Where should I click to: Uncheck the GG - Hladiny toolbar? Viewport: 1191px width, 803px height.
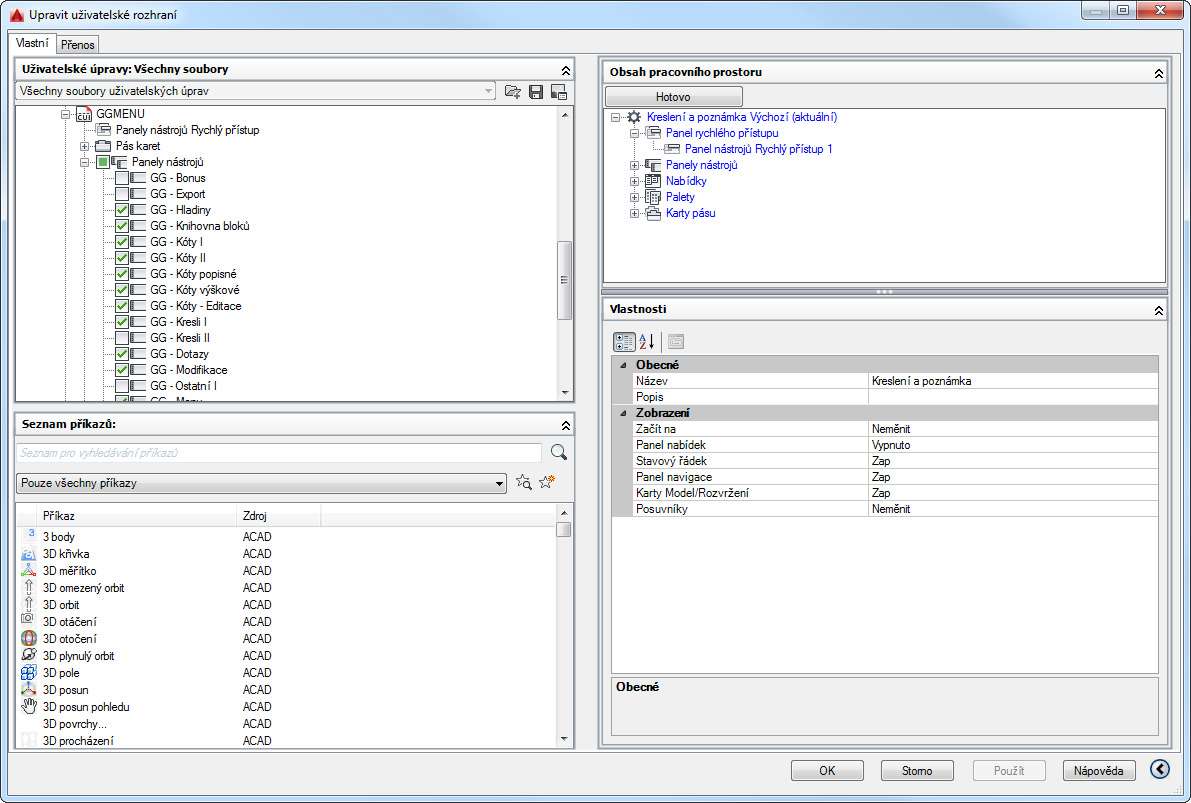click(x=122, y=210)
